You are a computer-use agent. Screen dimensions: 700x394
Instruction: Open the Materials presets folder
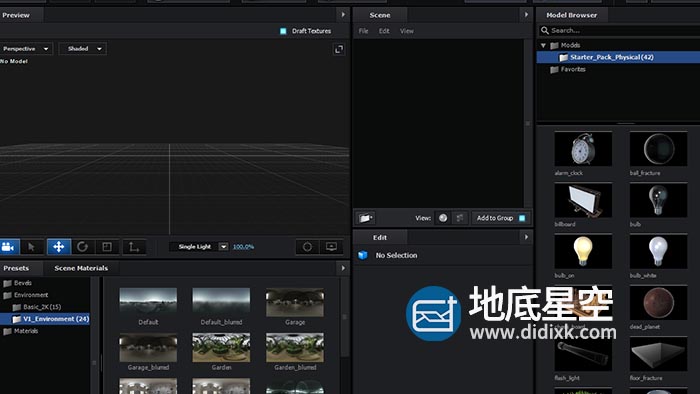21,331
